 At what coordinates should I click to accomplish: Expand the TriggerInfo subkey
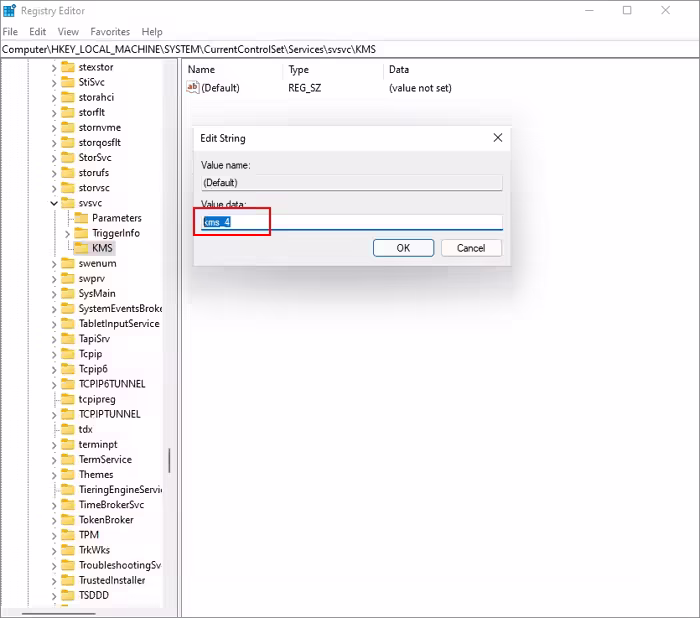(67, 234)
